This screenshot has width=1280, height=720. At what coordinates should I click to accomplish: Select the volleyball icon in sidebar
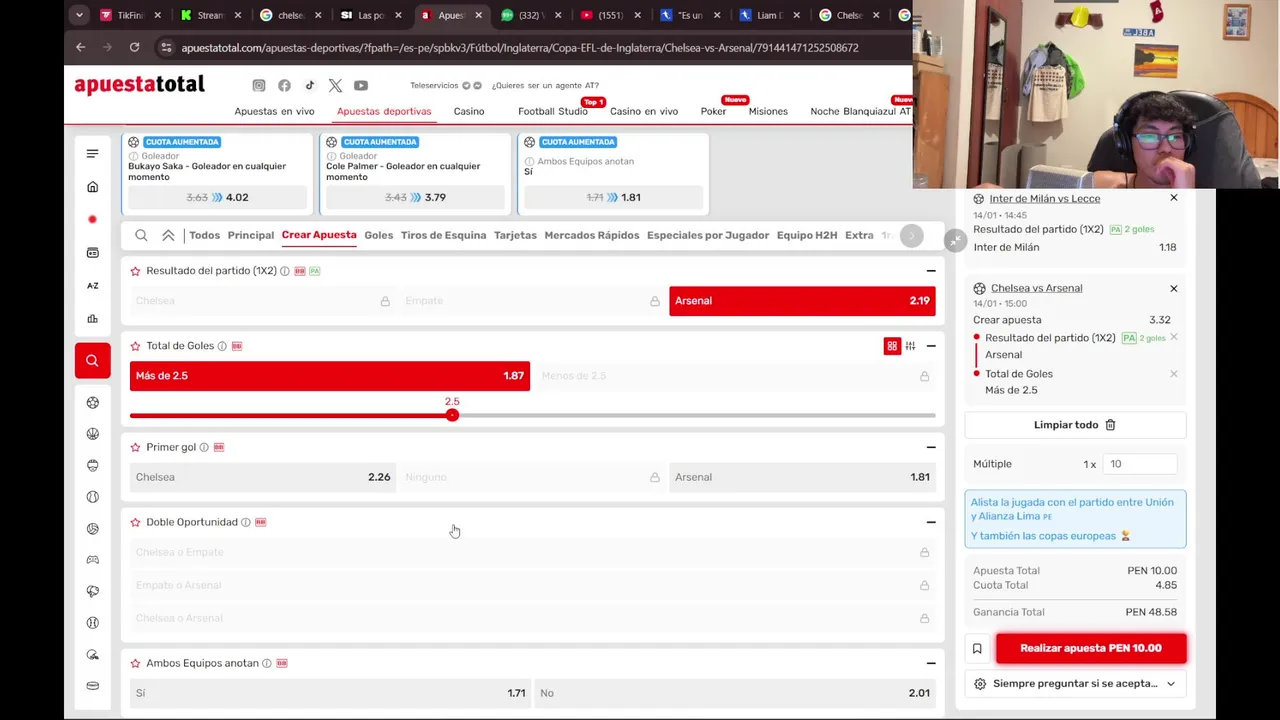point(92,528)
